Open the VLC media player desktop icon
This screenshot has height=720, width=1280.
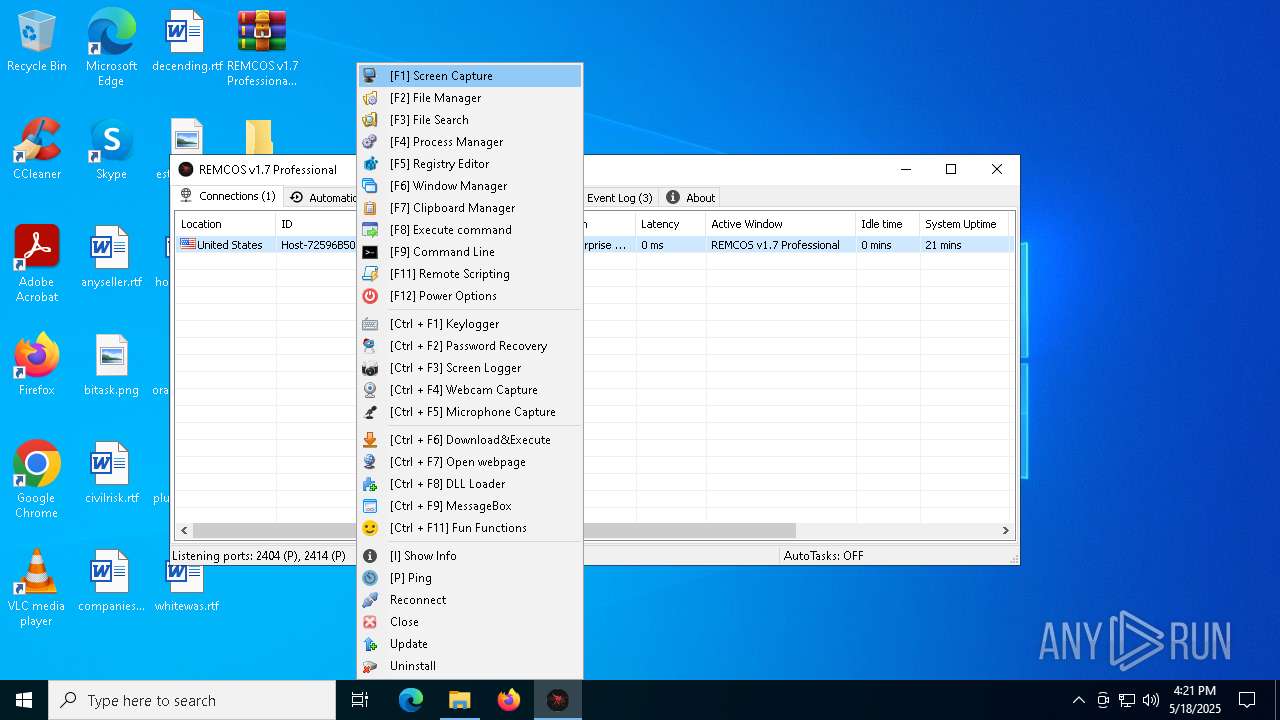click(37, 588)
